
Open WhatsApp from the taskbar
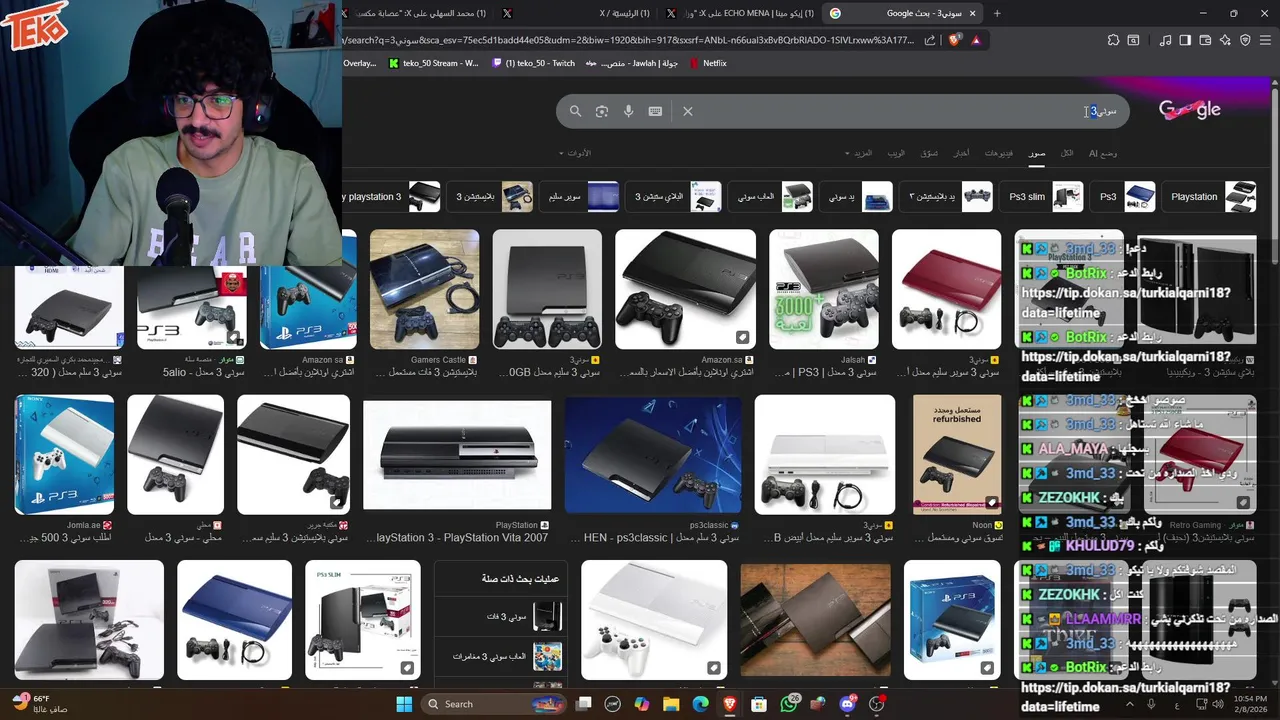(x=789, y=704)
